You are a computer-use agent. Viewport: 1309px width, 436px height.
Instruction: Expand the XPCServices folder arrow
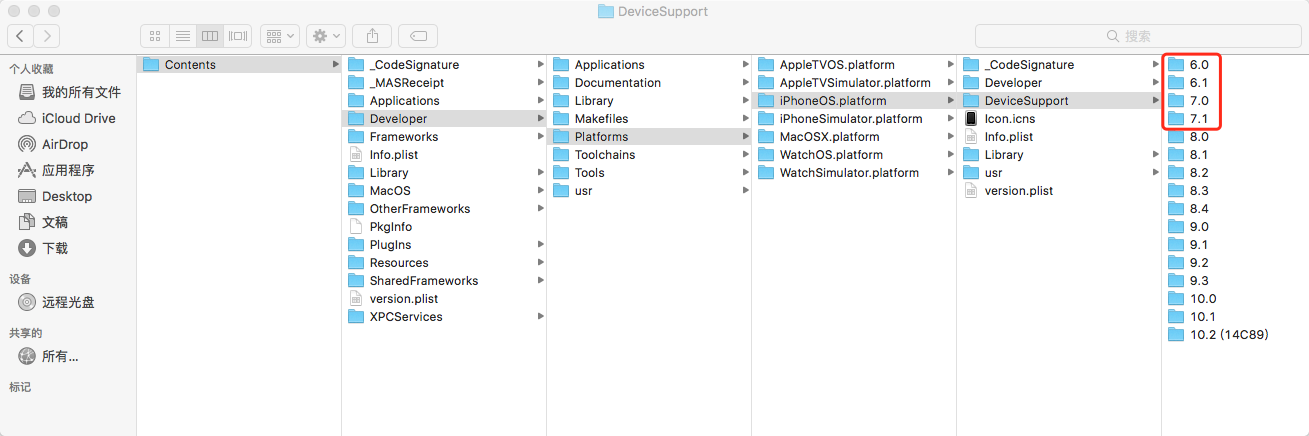coord(540,317)
